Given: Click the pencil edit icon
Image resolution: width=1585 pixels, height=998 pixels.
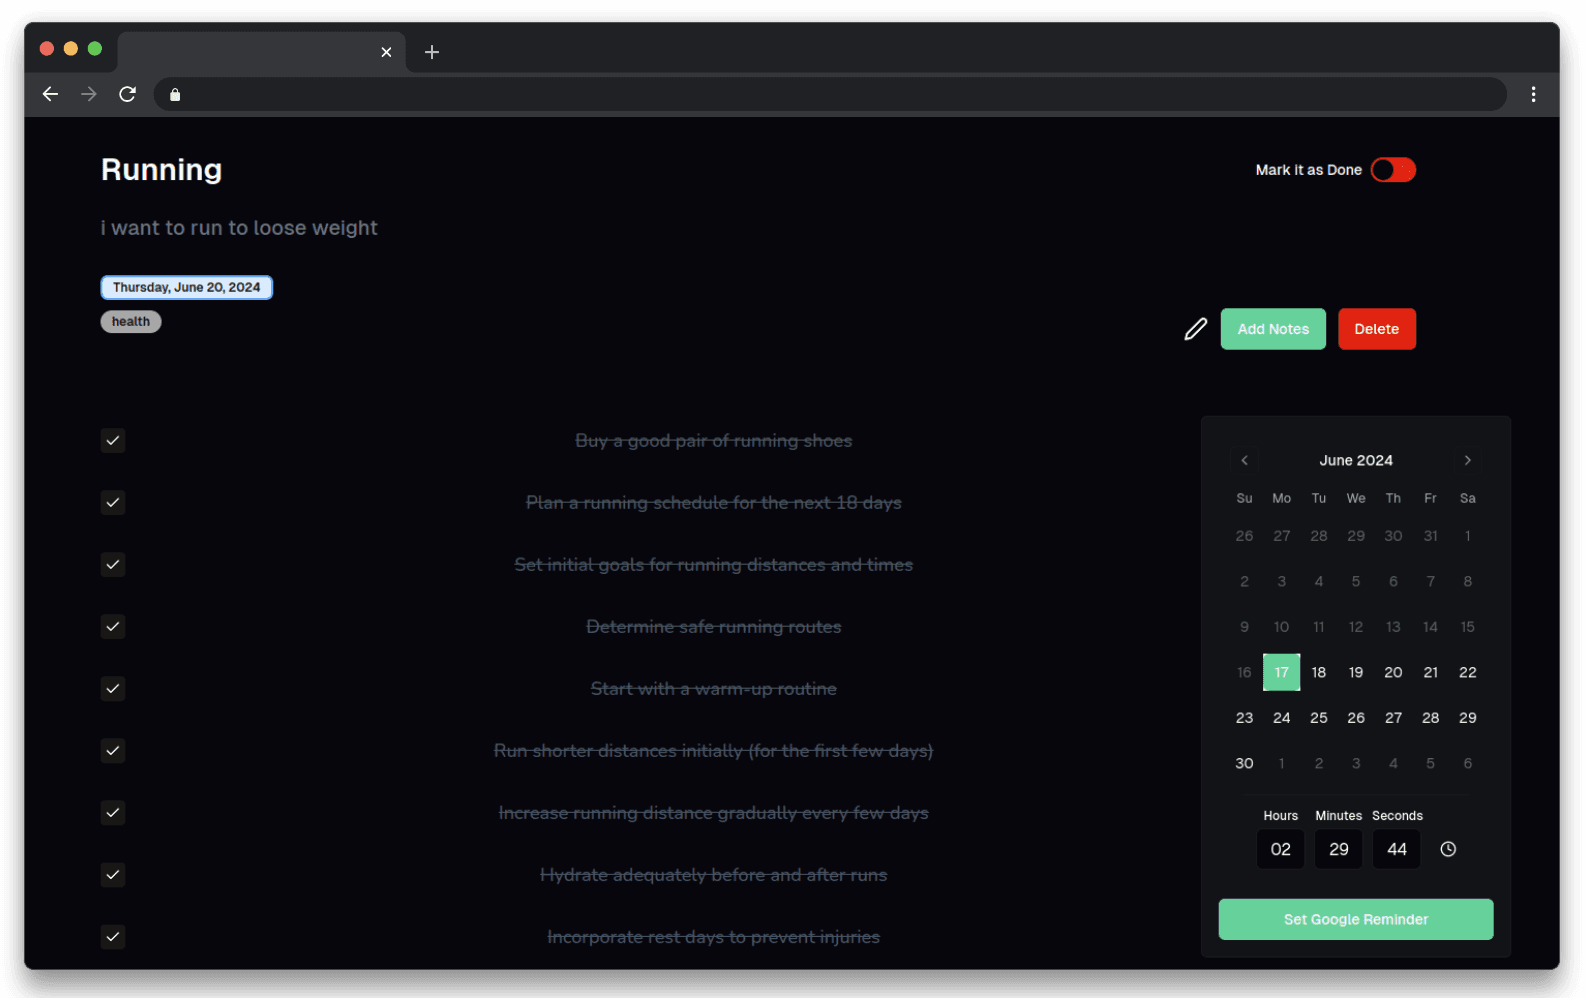Looking at the screenshot, I should click(x=1195, y=329).
